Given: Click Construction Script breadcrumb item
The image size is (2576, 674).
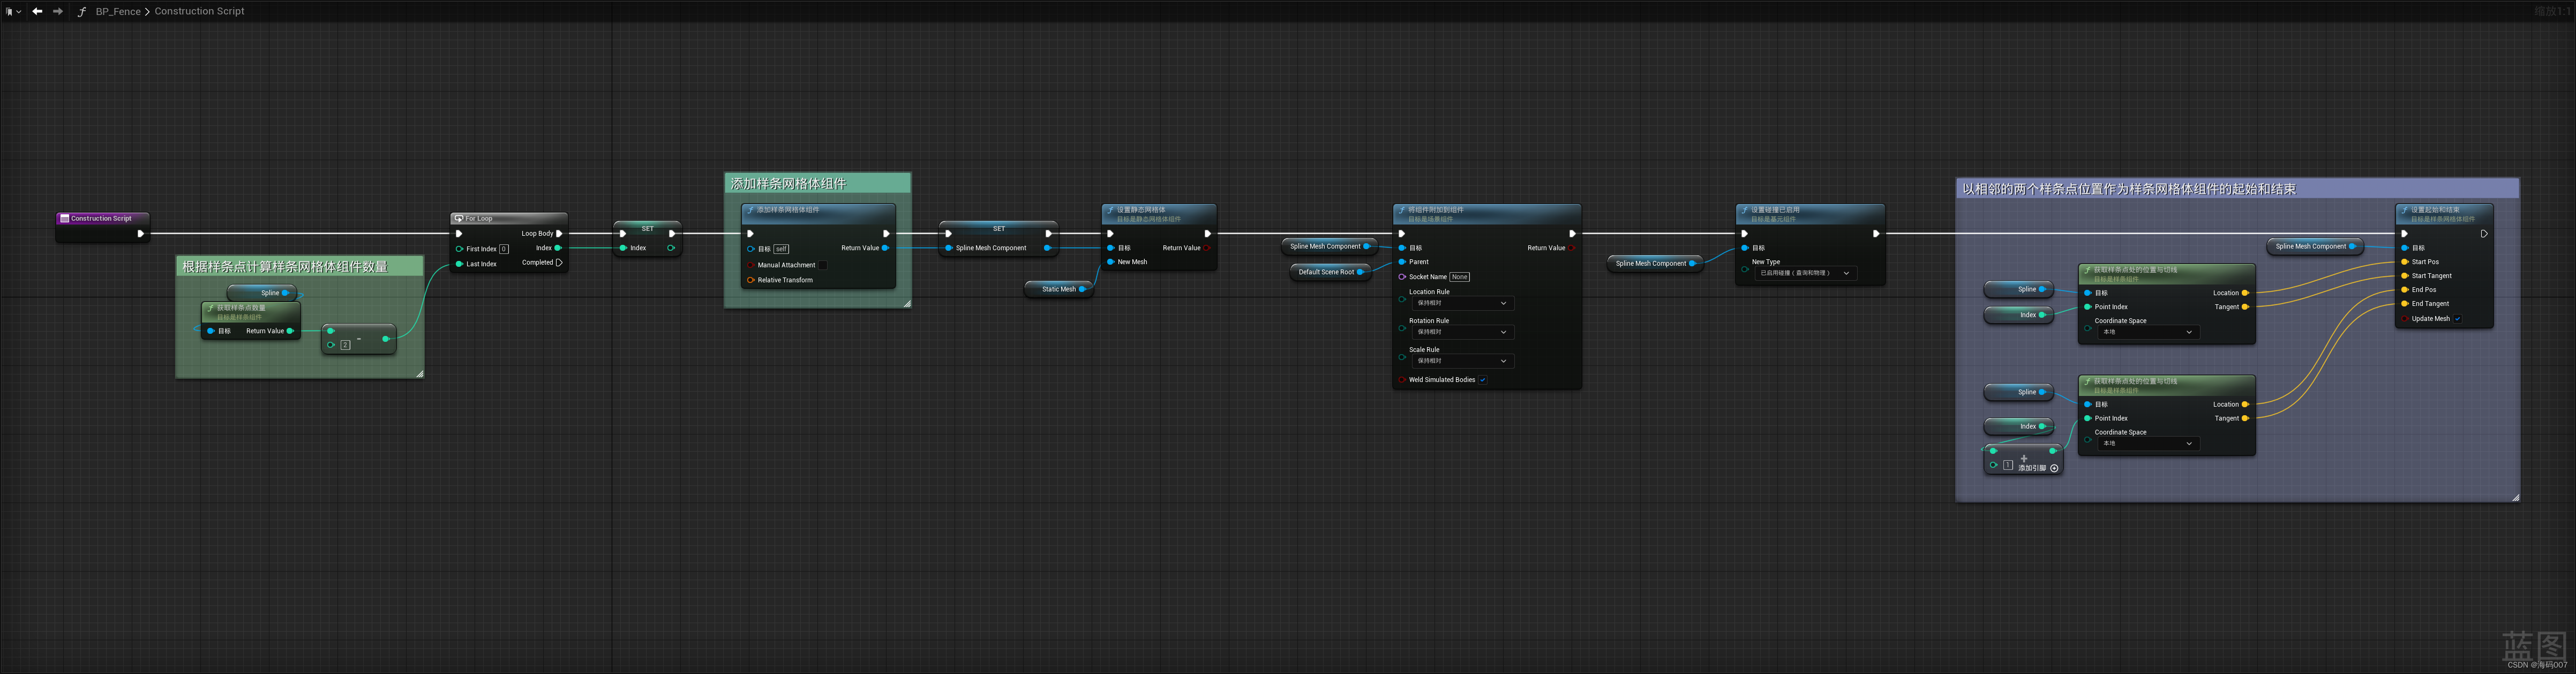Looking at the screenshot, I should tap(199, 11).
